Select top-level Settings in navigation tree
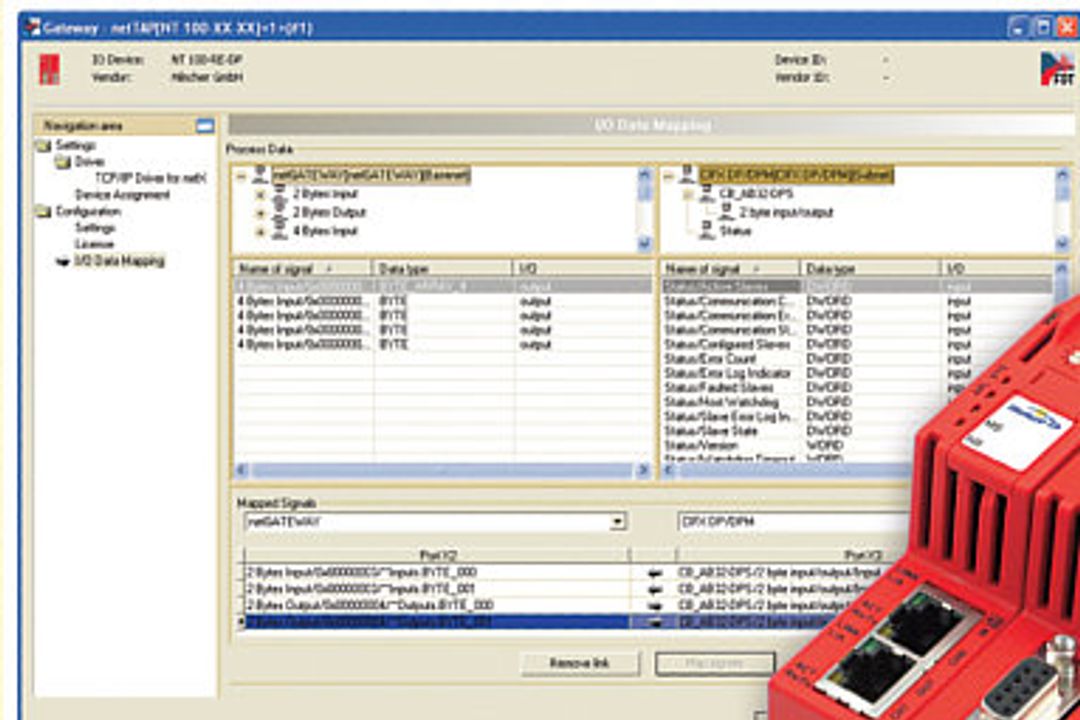 click(x=76, y=145)
